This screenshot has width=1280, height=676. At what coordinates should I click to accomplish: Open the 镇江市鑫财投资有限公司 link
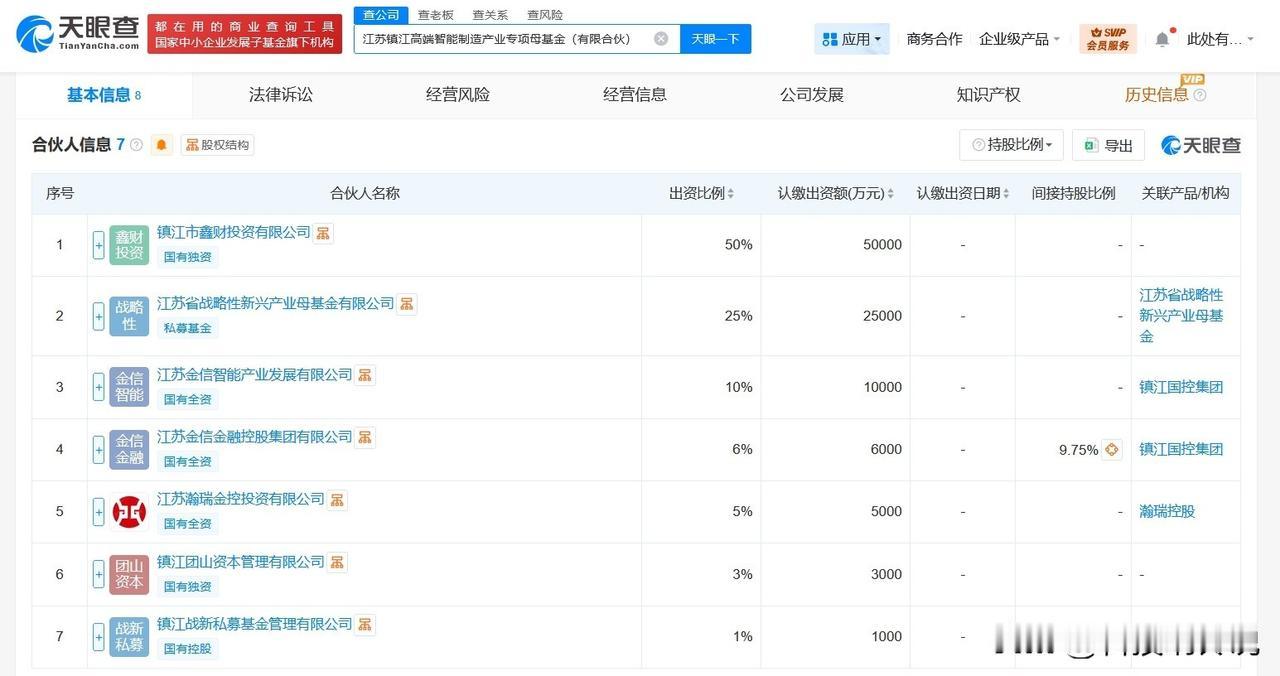[x=234, y=232]
